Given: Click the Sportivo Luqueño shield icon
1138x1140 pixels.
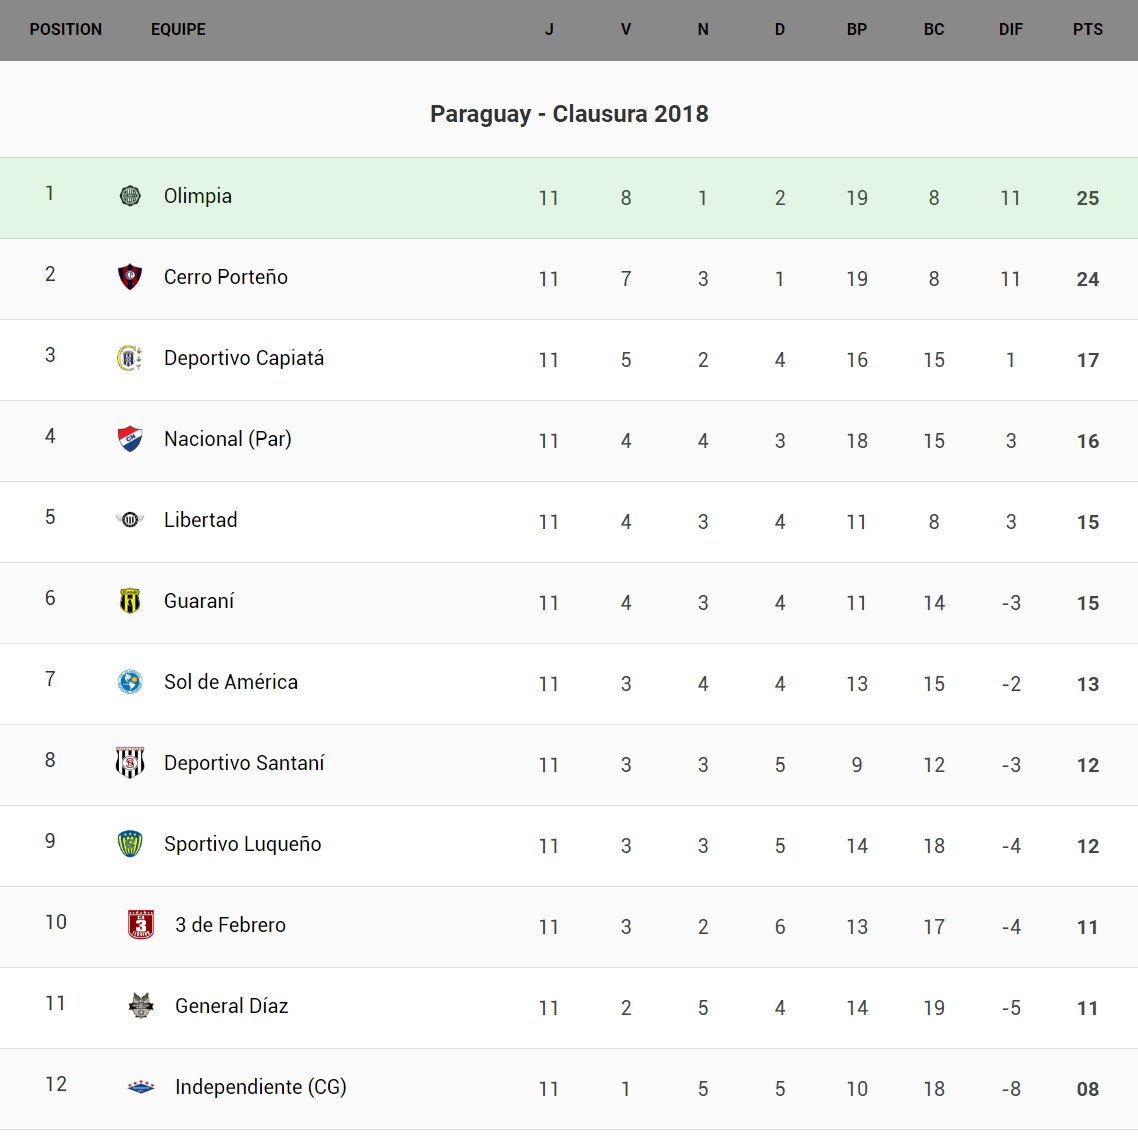Looking at the screenshot, I should coord(130,844).
